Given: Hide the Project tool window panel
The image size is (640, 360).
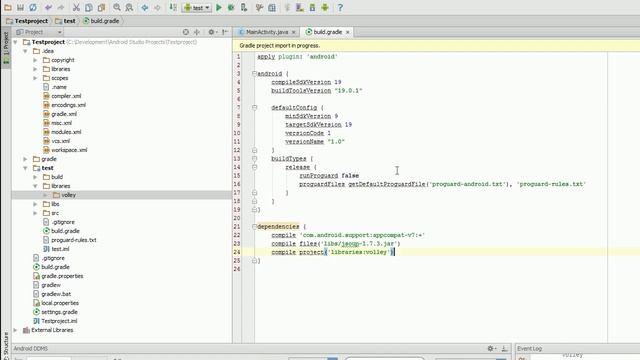Looking at the screenshot, I should (224, 32).
